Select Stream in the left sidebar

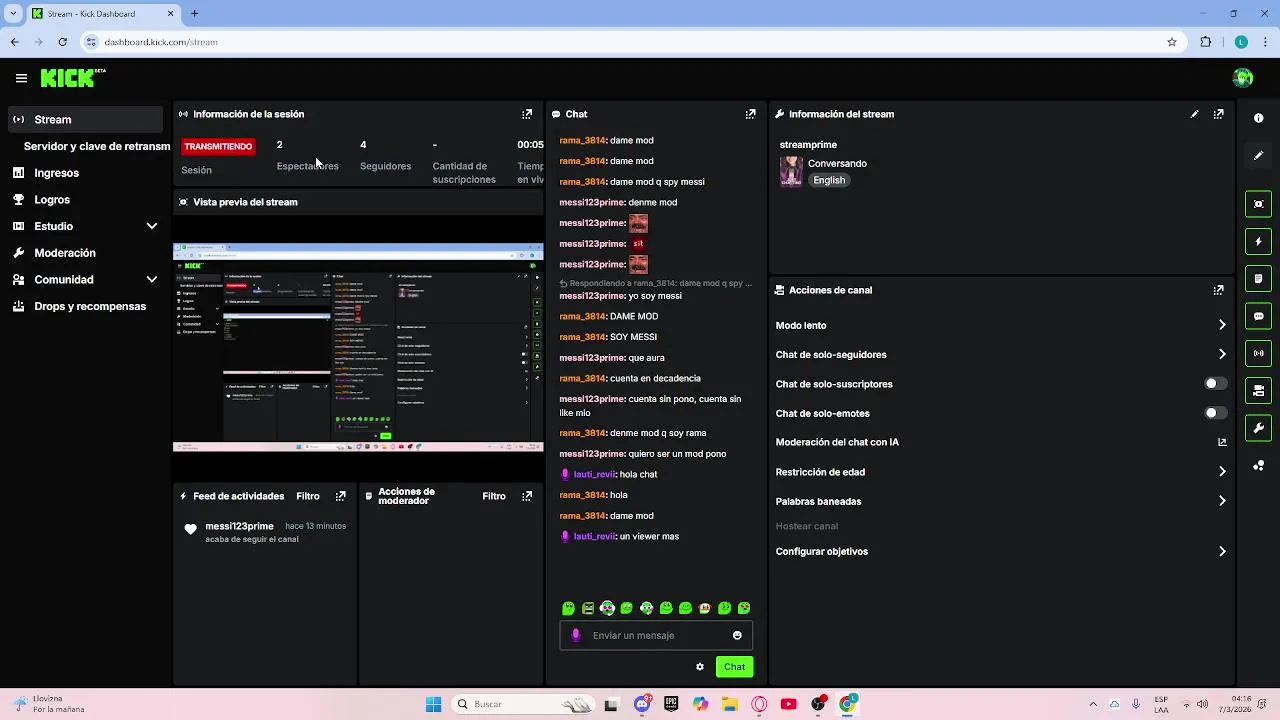tap(85, 119)
